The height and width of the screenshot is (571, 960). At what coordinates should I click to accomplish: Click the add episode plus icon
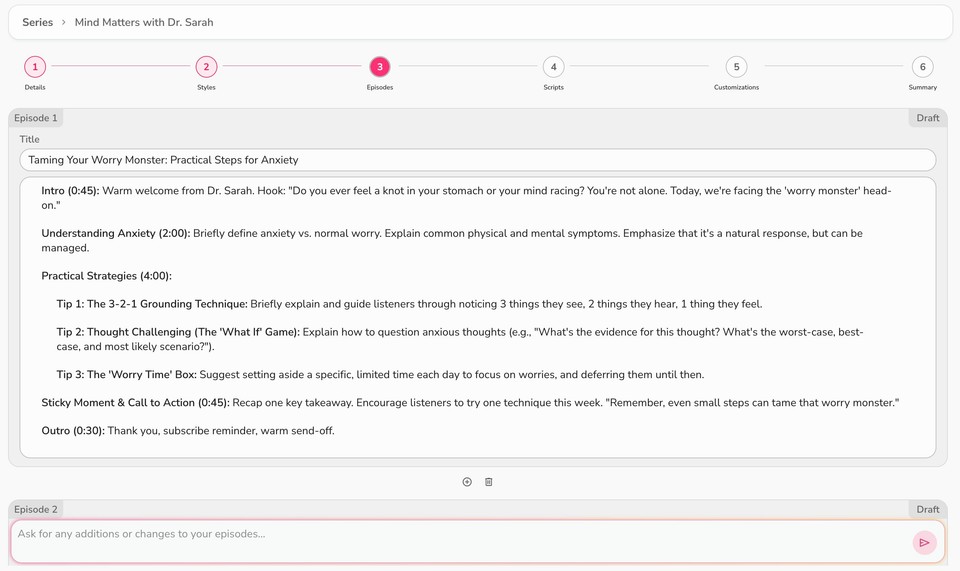click(x=467, y=482)
